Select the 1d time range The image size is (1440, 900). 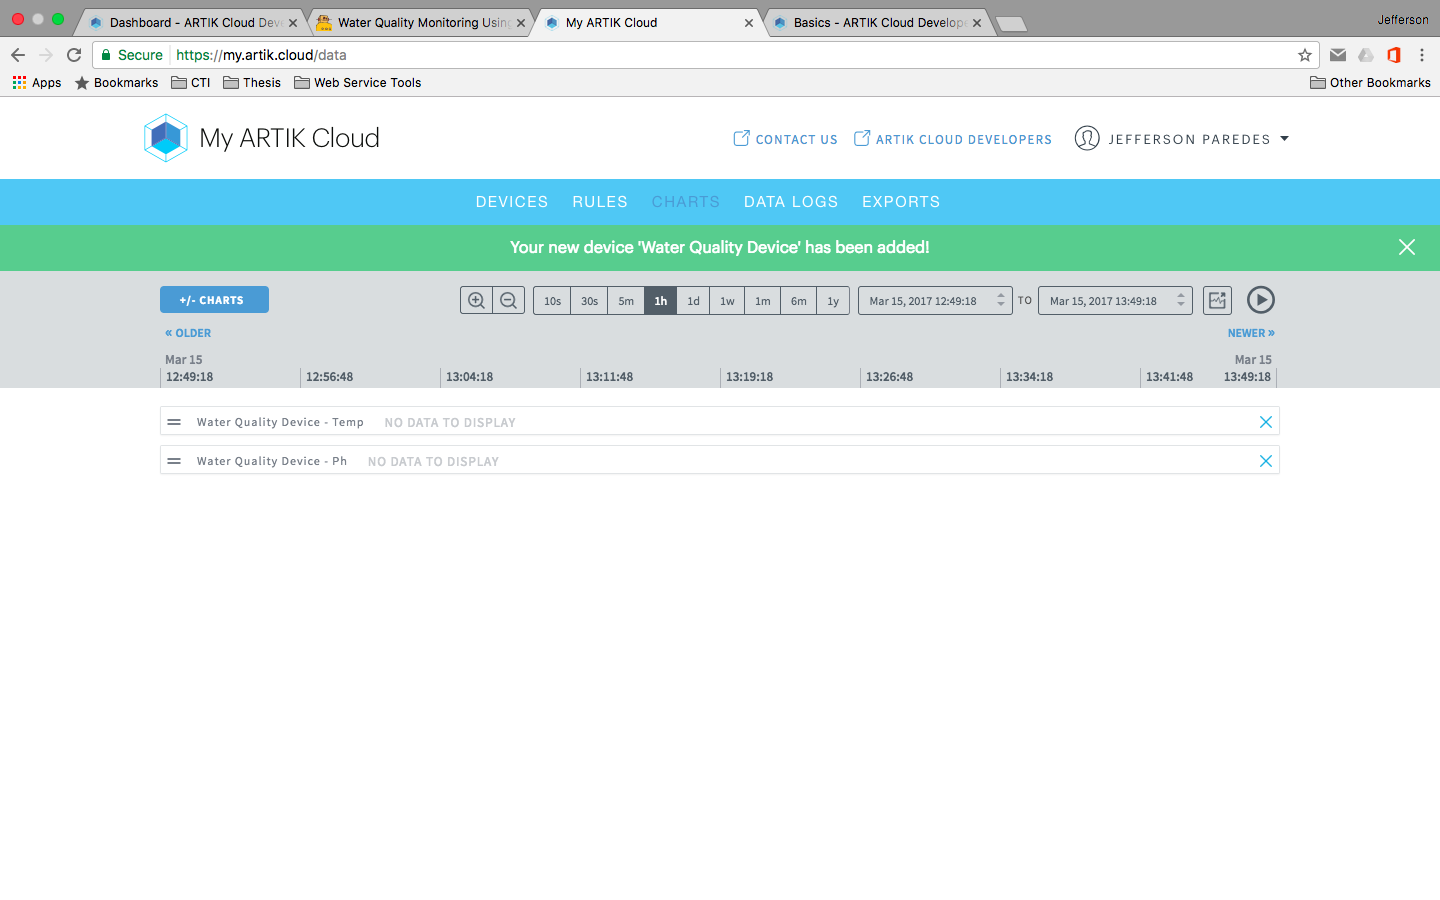pyautogui.click(x=693, y=301)
